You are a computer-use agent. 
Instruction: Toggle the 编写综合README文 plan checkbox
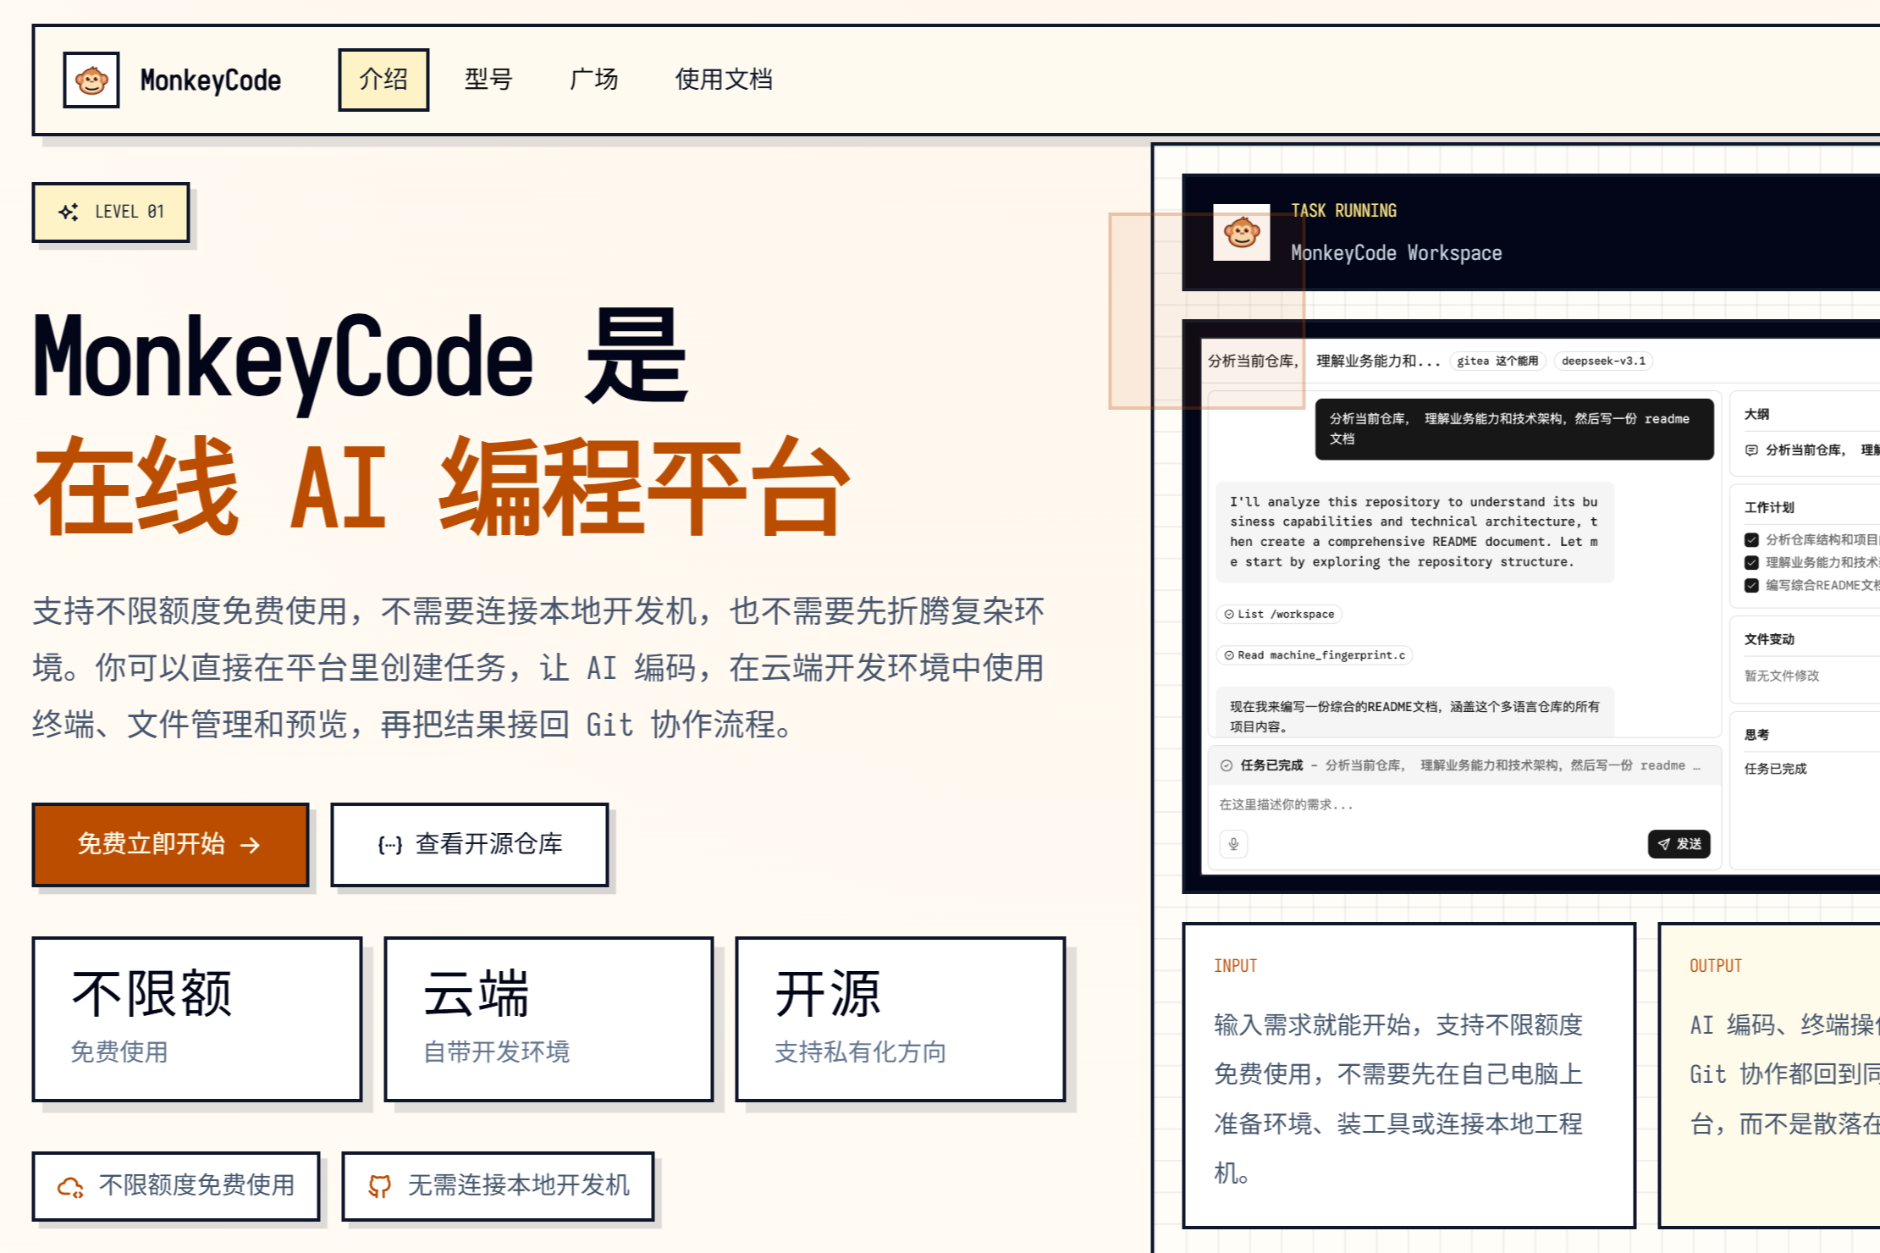click(x=1751, y=586)
